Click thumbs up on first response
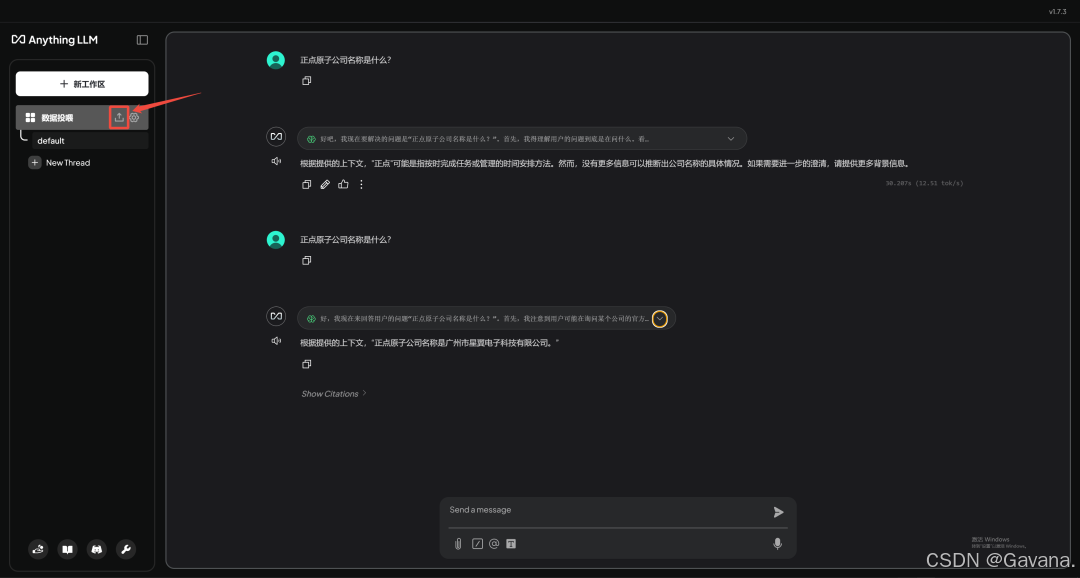The image size is (1080, 578). [x=343, y=184]
